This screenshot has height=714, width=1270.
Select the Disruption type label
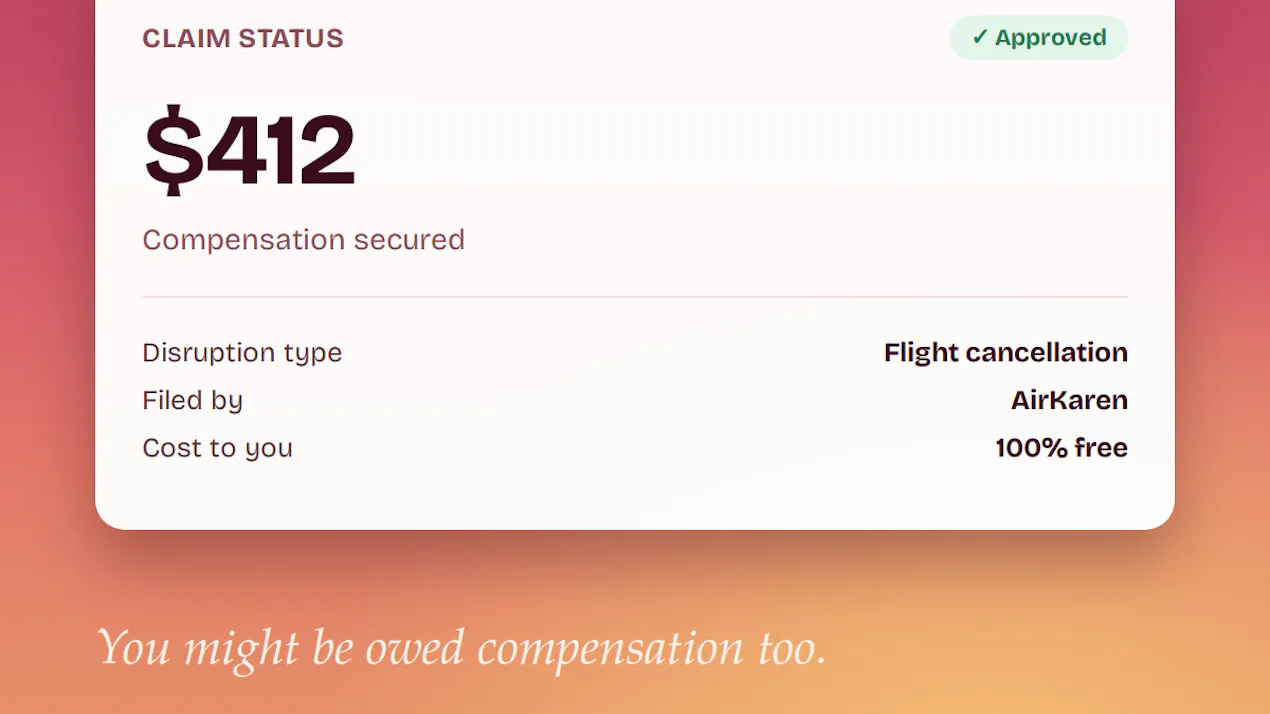(x=242, y=353)
